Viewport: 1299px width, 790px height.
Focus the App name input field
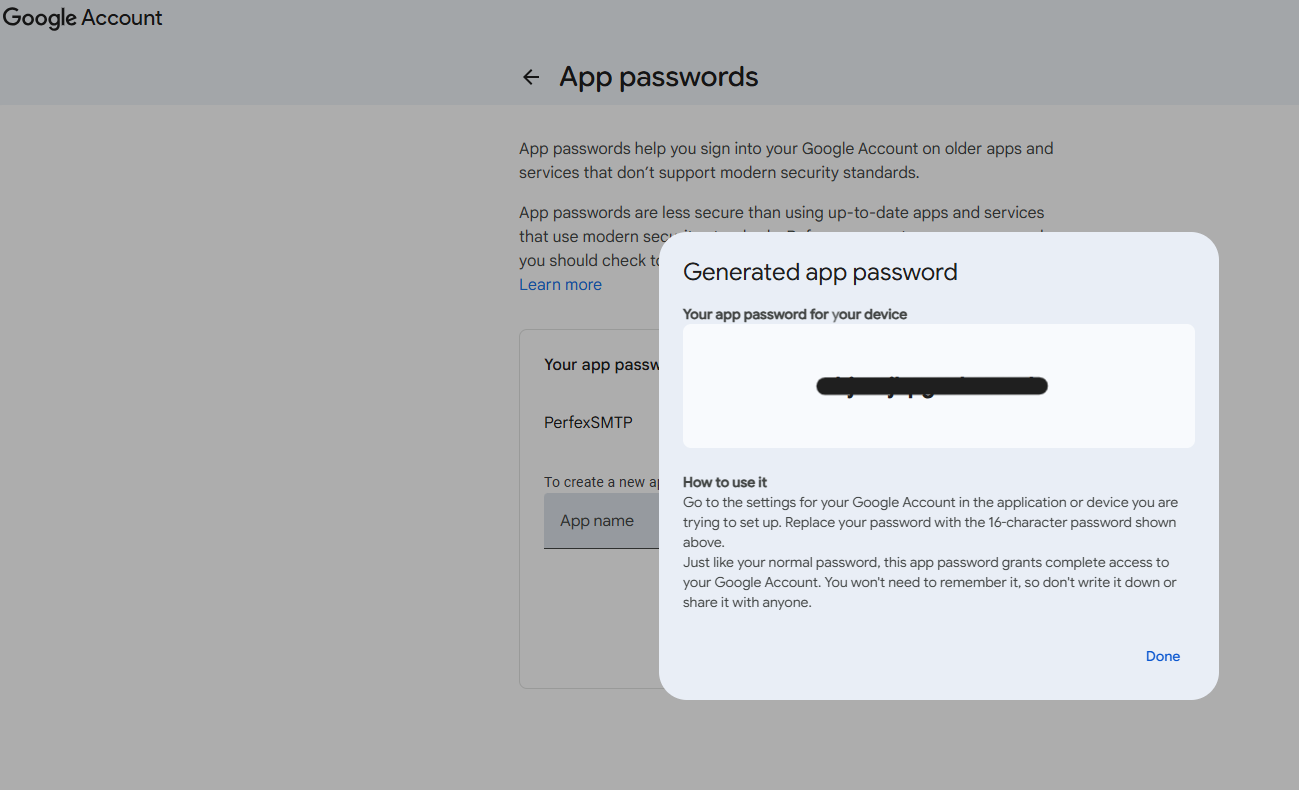tap(600, 521)
